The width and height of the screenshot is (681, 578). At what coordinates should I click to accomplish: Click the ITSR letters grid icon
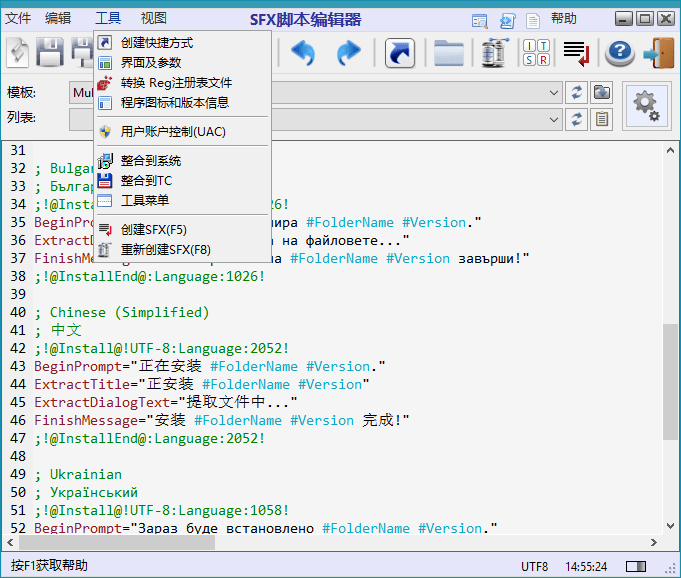pos(536,53)
